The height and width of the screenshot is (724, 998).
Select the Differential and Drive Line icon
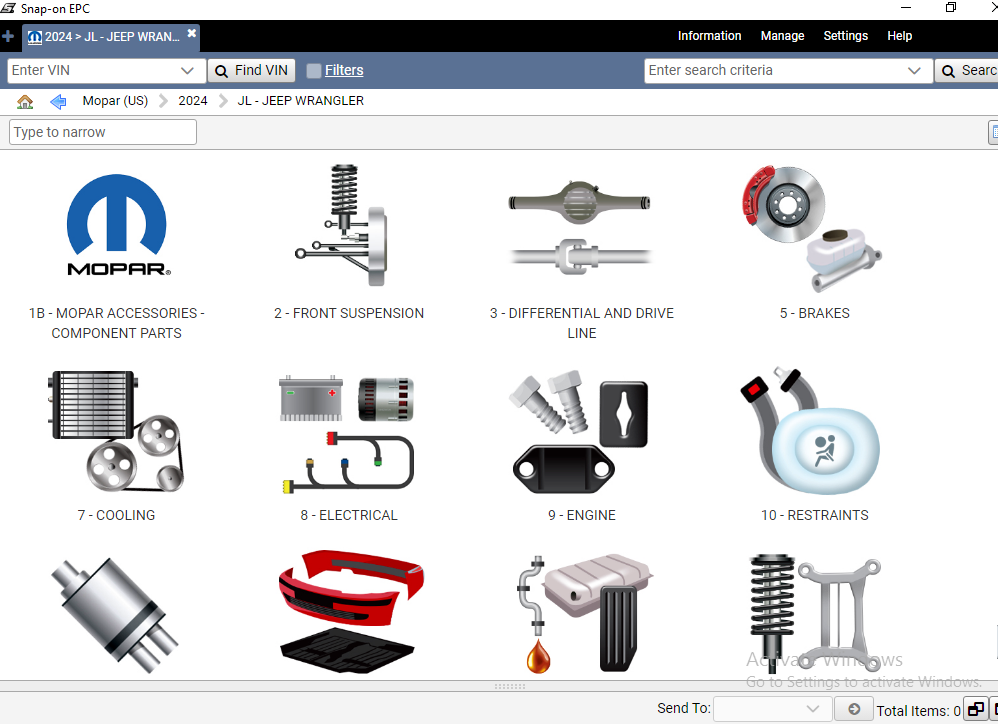581,227
